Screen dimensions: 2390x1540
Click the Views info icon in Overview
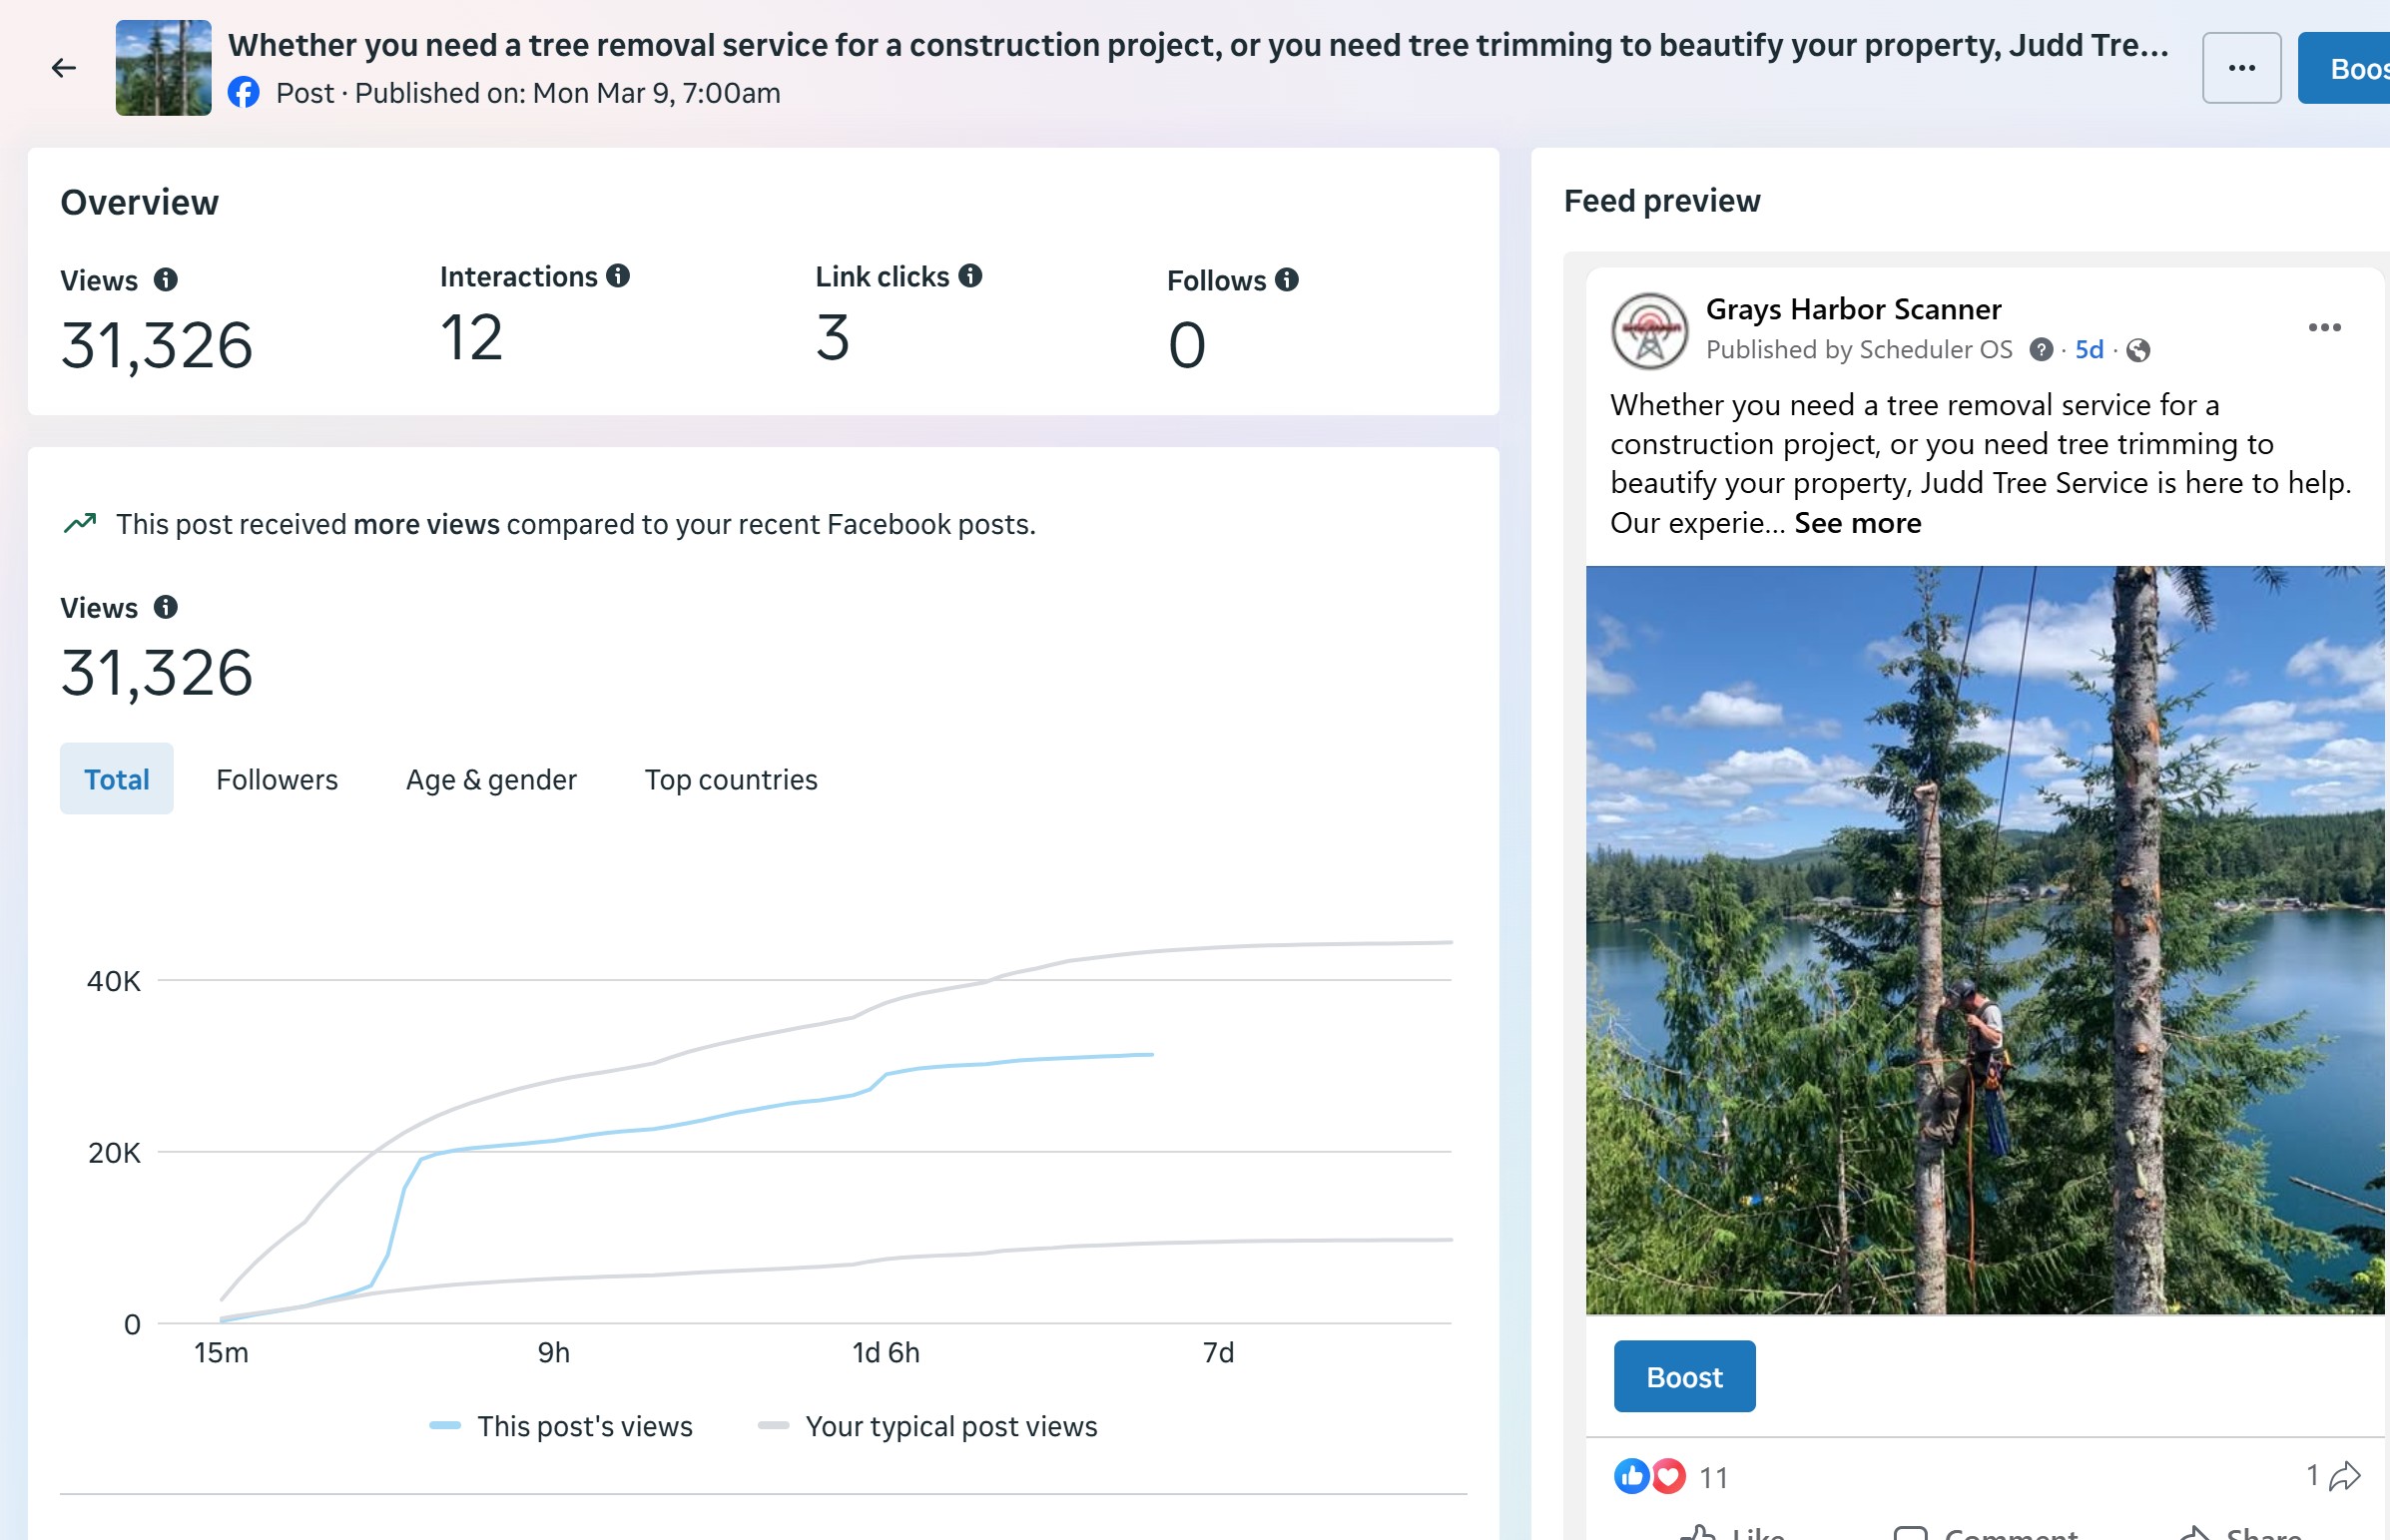[166, 280]
